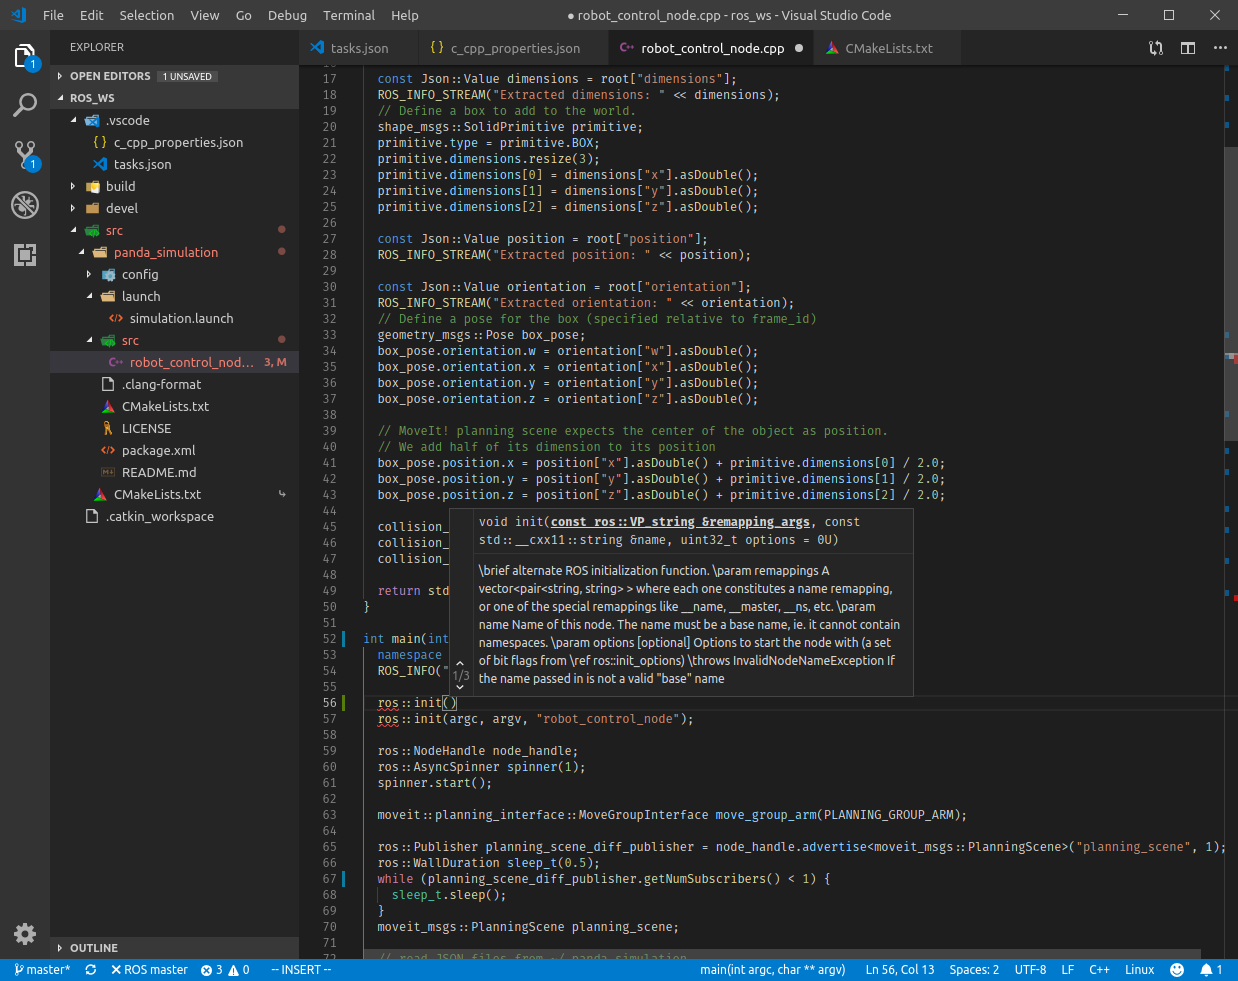Change language mode C++

(1099, 970)
